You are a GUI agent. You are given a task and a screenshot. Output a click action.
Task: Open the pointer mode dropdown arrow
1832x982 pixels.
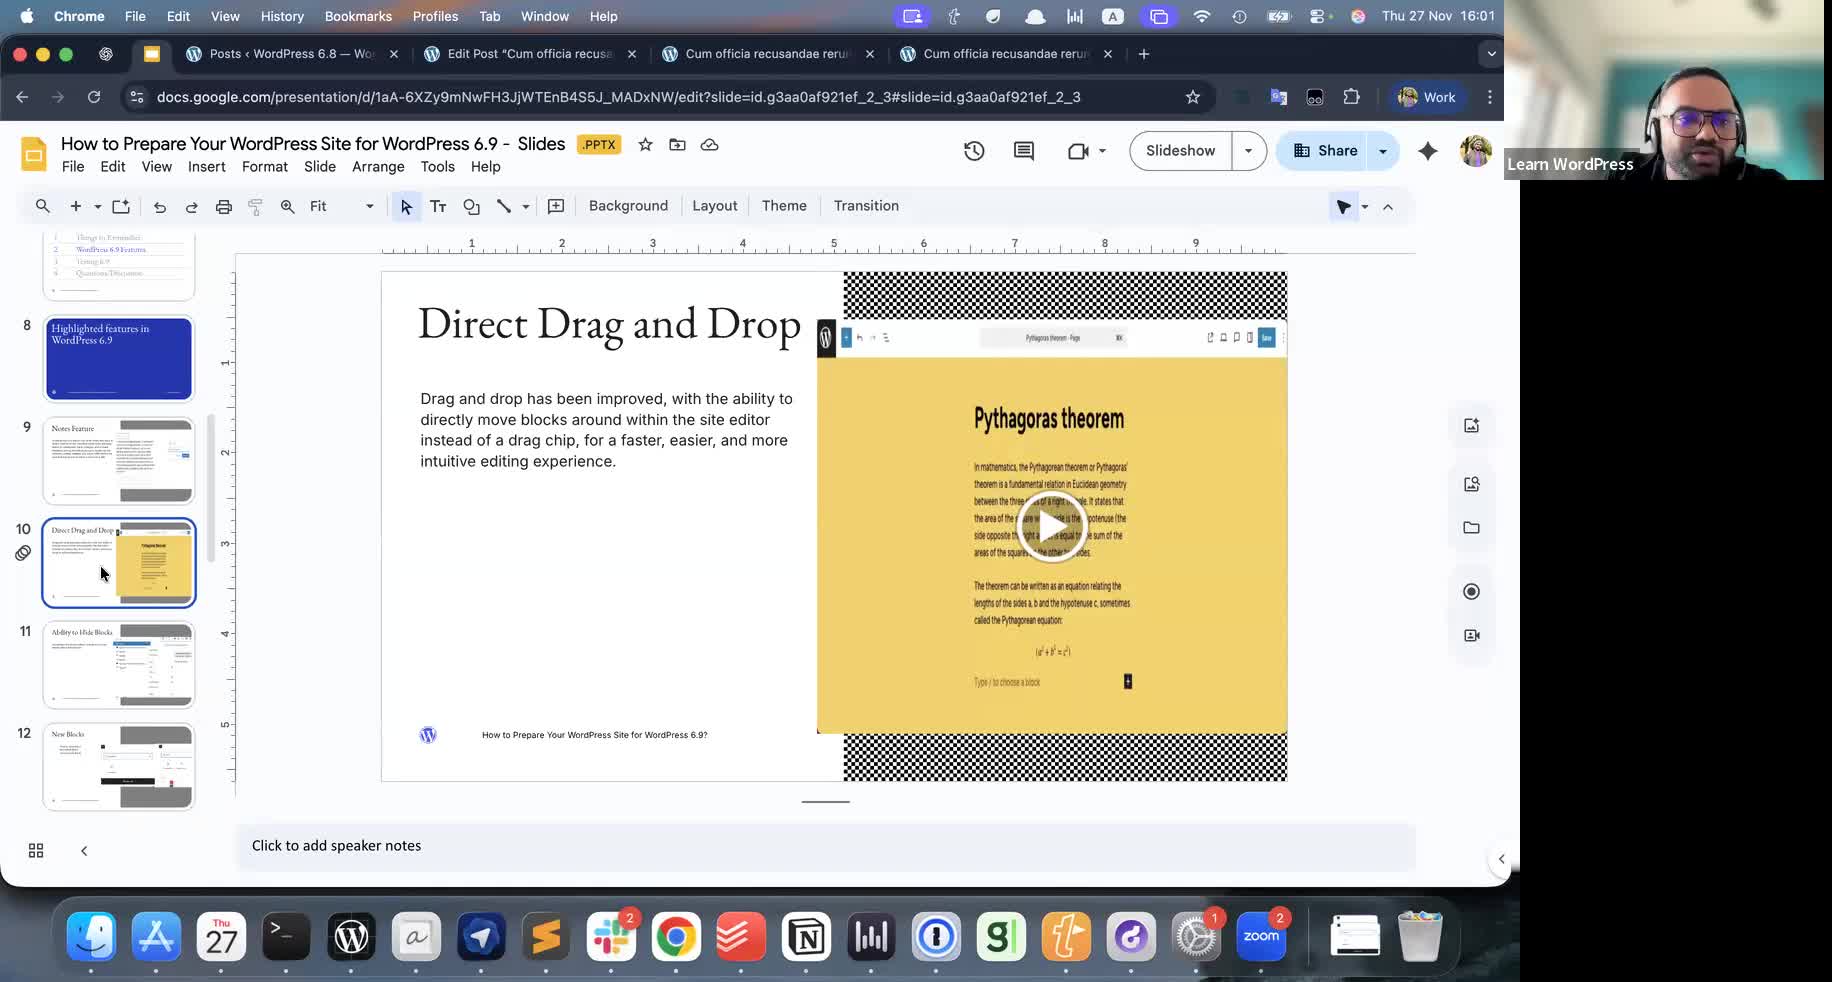tap(1364, 207)
